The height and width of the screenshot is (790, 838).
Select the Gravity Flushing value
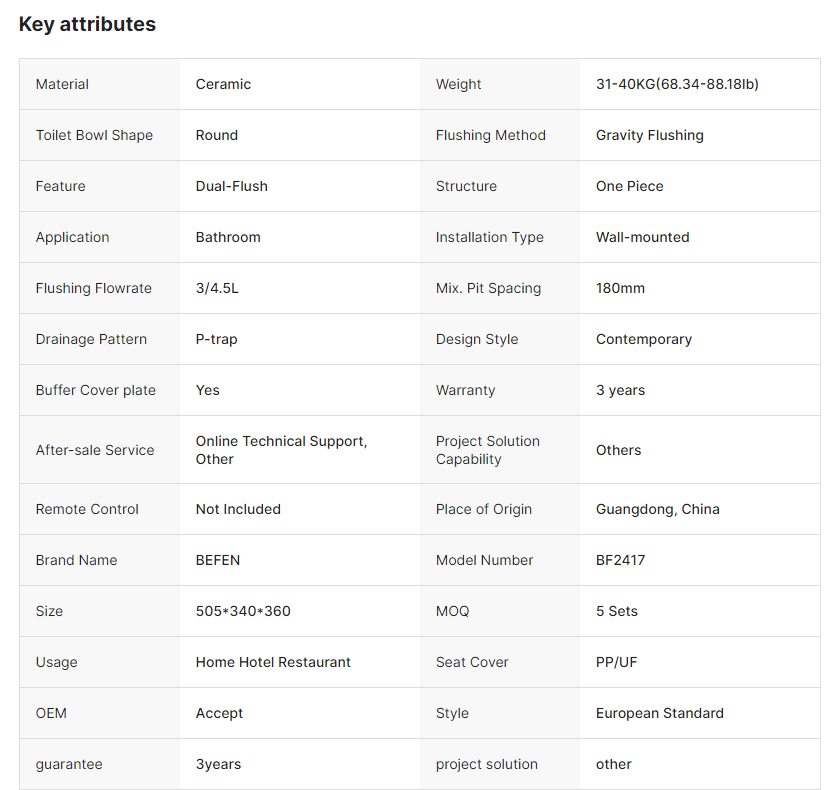click(x=649, y=135)
